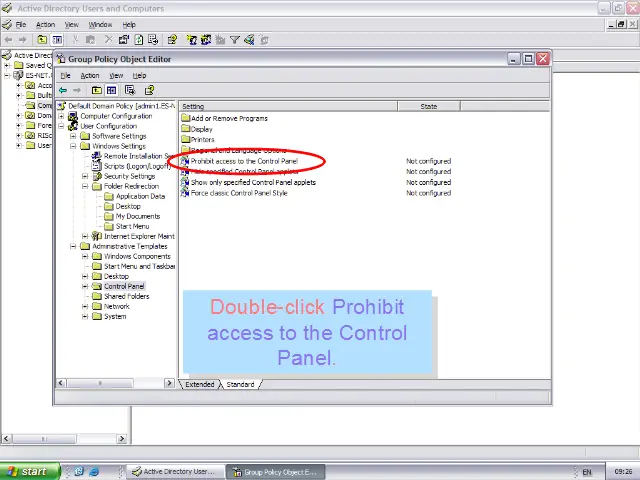Screen dimensions: 640x480
Task: Toggle Show/Hide Console Tree in Group Policy Editor
Action: pyautogui.click(x=111, y=90)
